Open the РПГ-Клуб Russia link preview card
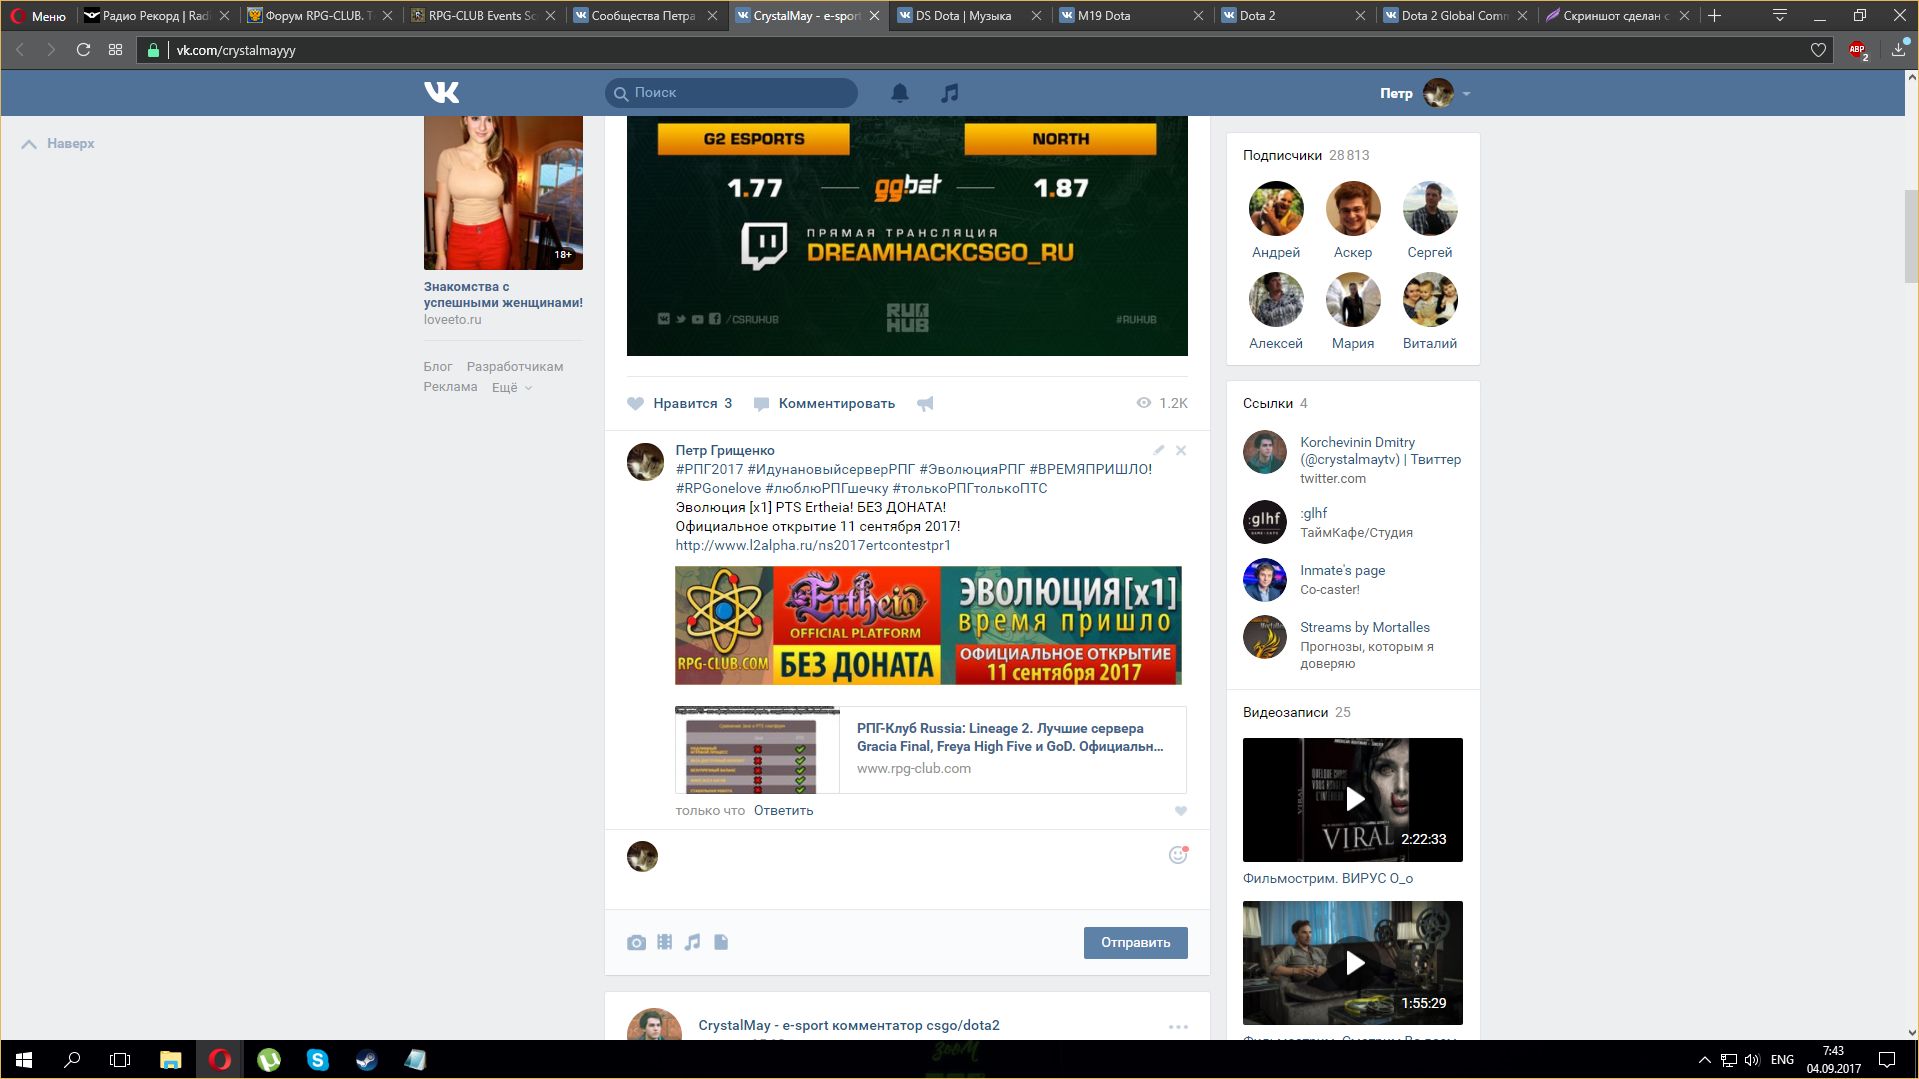 coord(930,750)
